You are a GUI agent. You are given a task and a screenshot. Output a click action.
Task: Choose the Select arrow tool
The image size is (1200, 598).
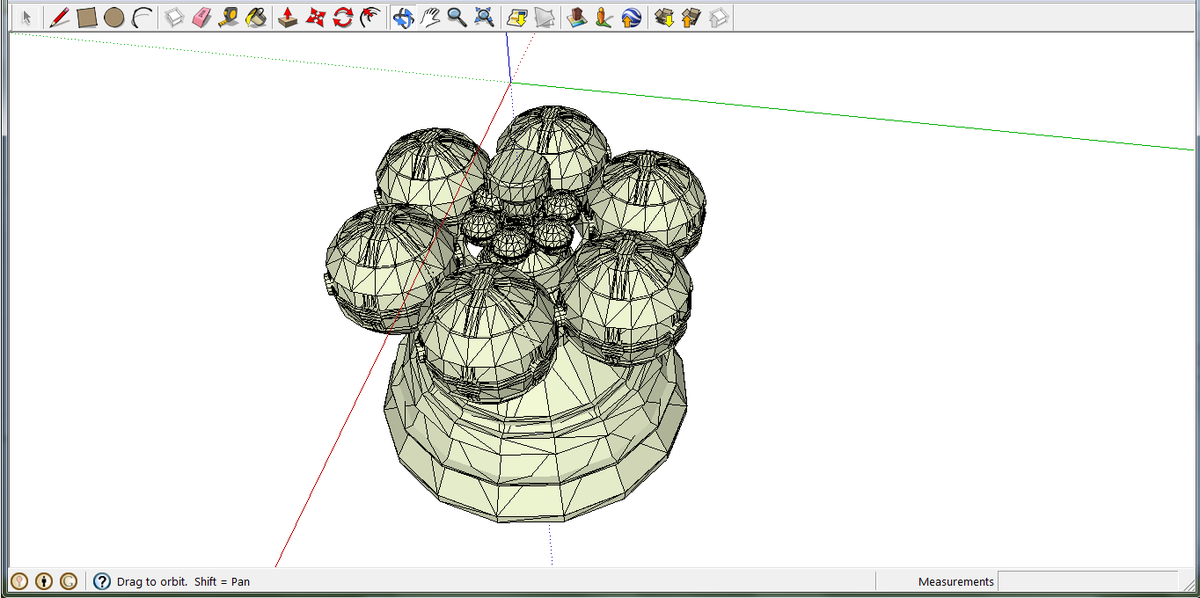(27, 17)
